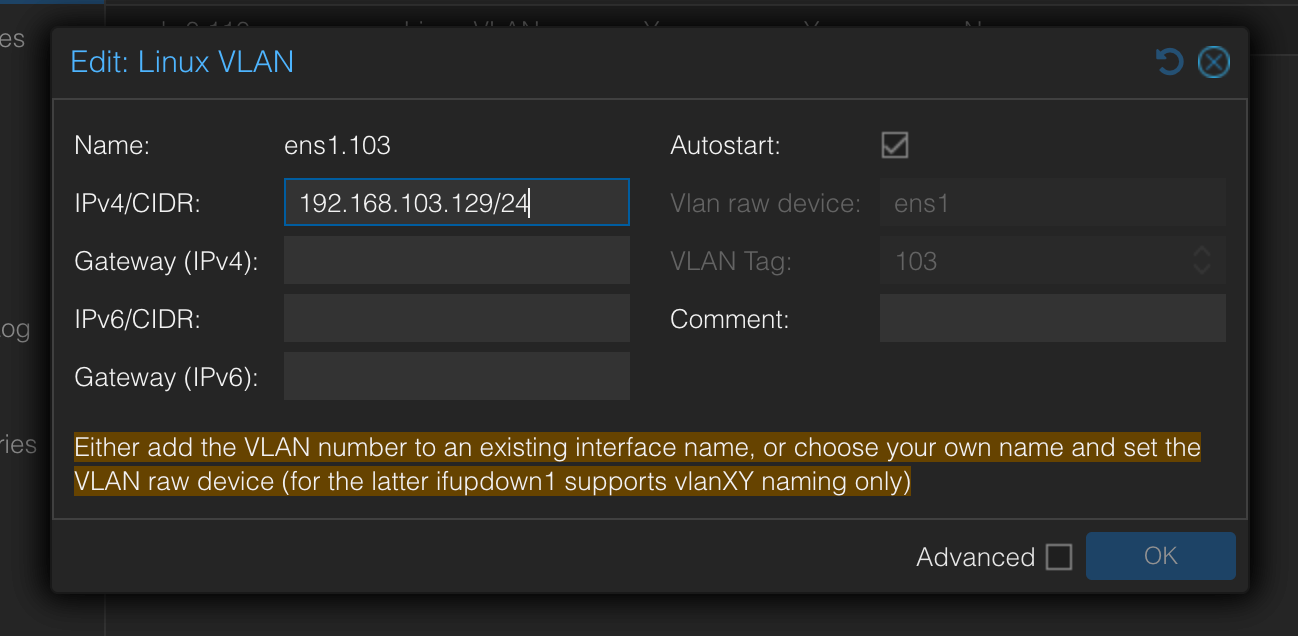Viewport: 1298px width, 636px height.
Task: Click the Comment input field
Action: pos(1053,319)
